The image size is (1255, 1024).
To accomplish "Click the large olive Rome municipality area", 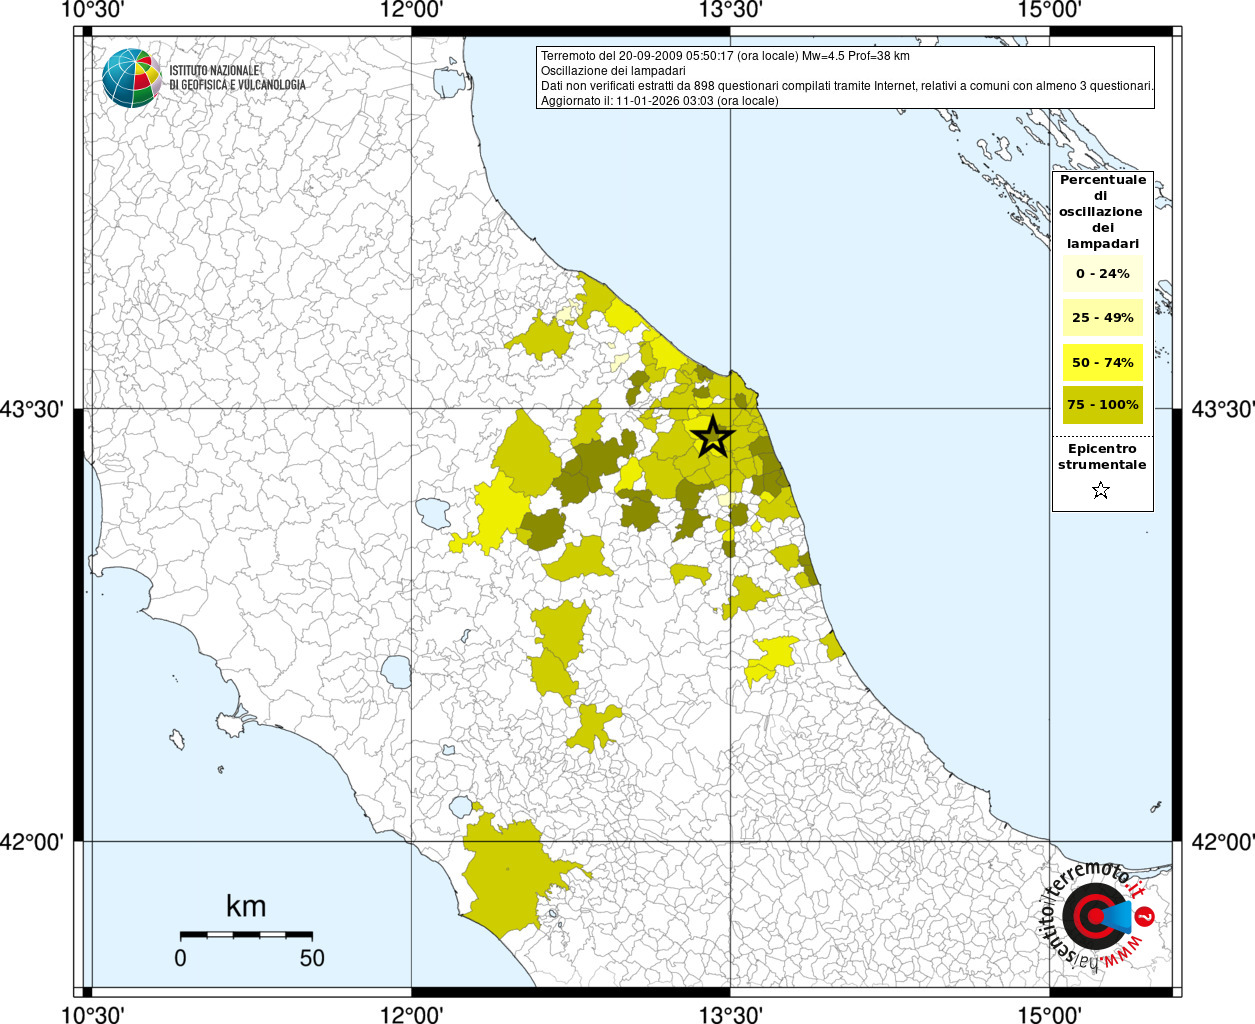I will [507, 878].
